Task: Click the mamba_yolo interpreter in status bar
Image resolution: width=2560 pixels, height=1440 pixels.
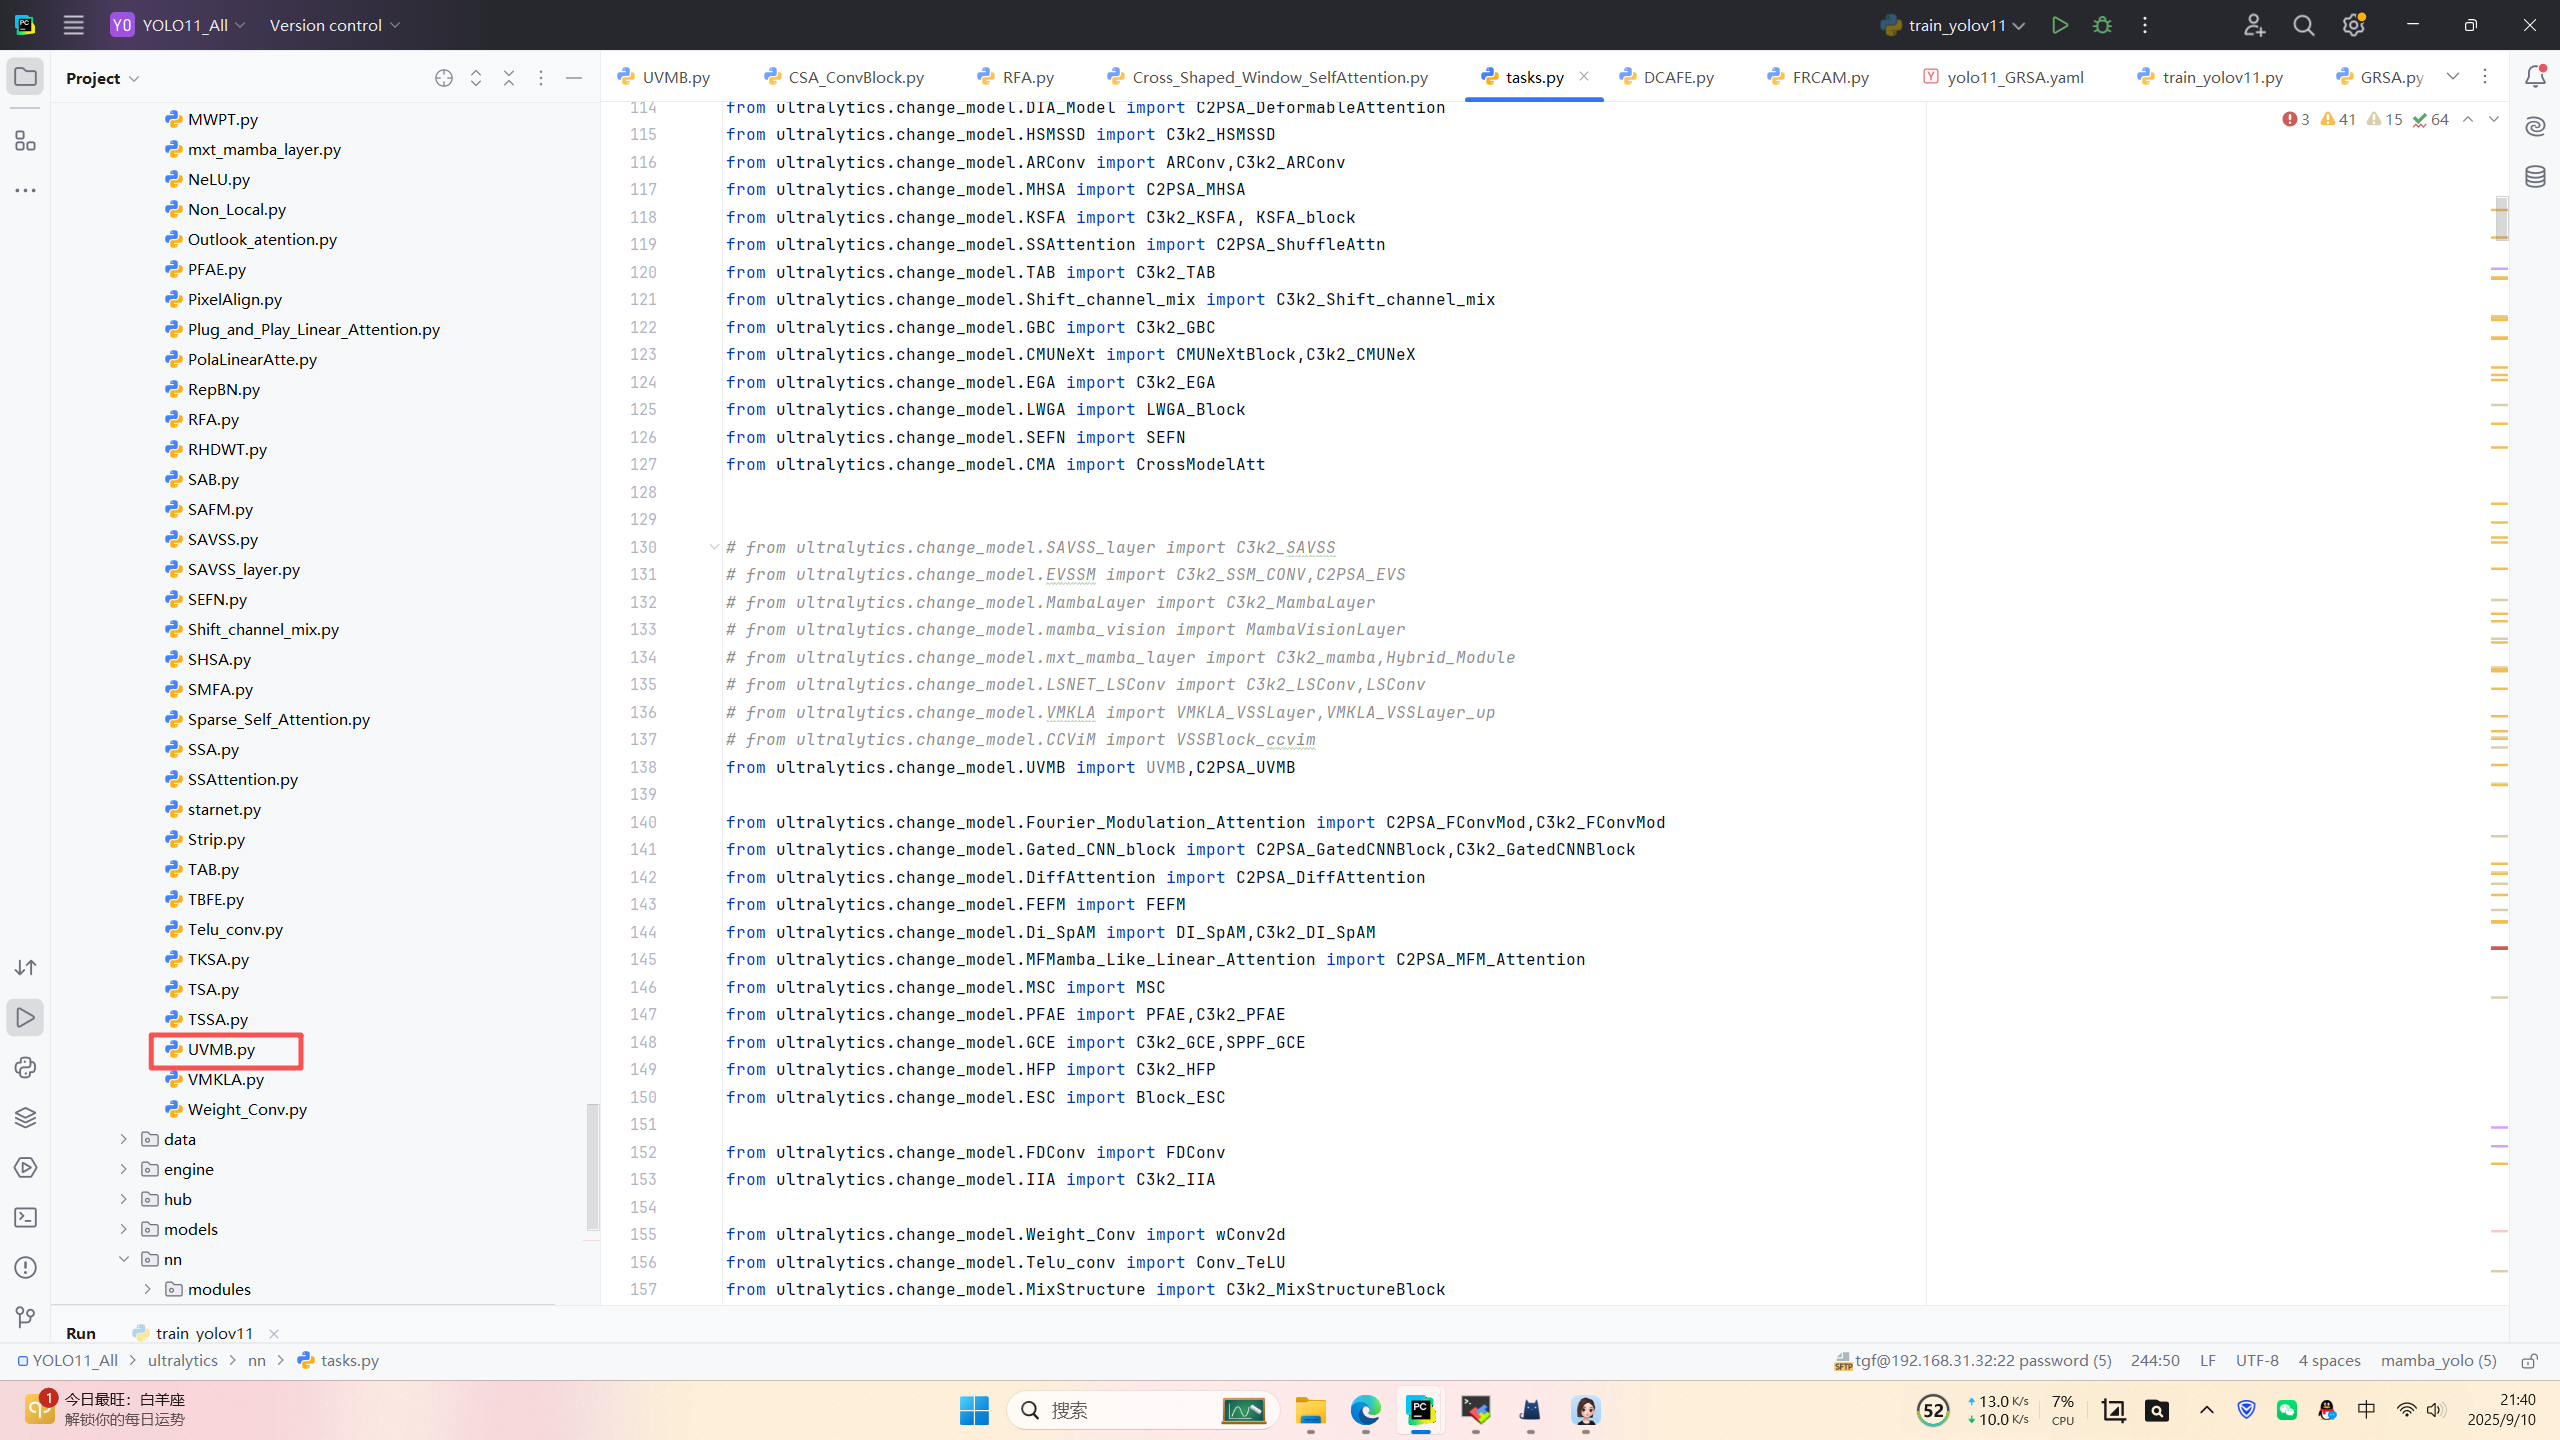Action: [2438, 1361]
